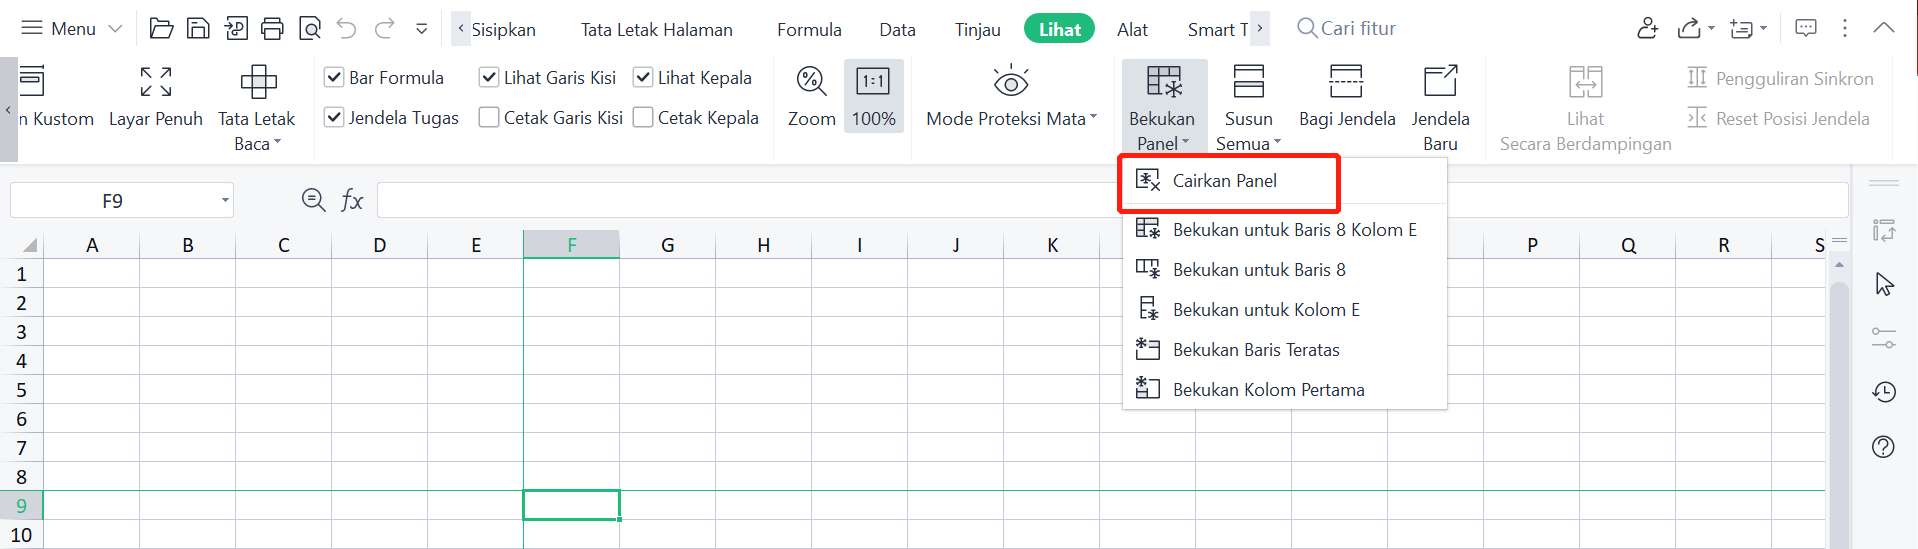Open Jendela Baru new window
The image size is (1918, 549).
coord(1440,108)
